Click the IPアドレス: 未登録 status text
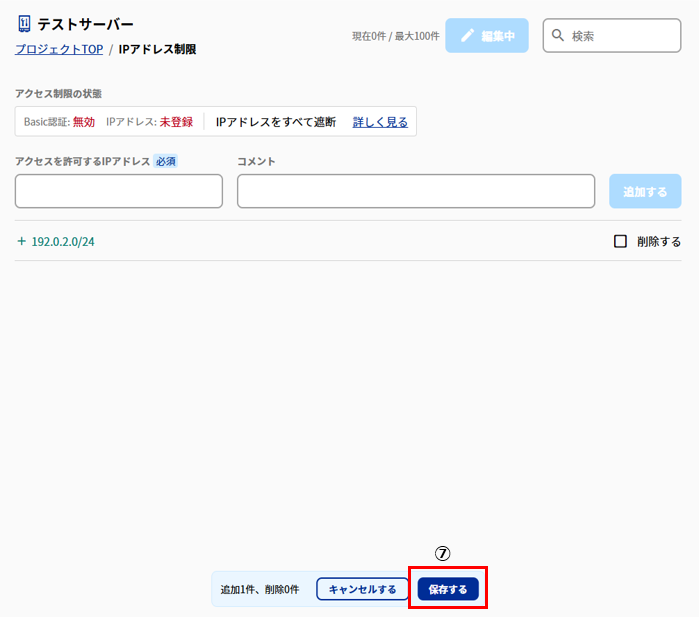This screenshot has width=699, height=617. click(149, 122)
